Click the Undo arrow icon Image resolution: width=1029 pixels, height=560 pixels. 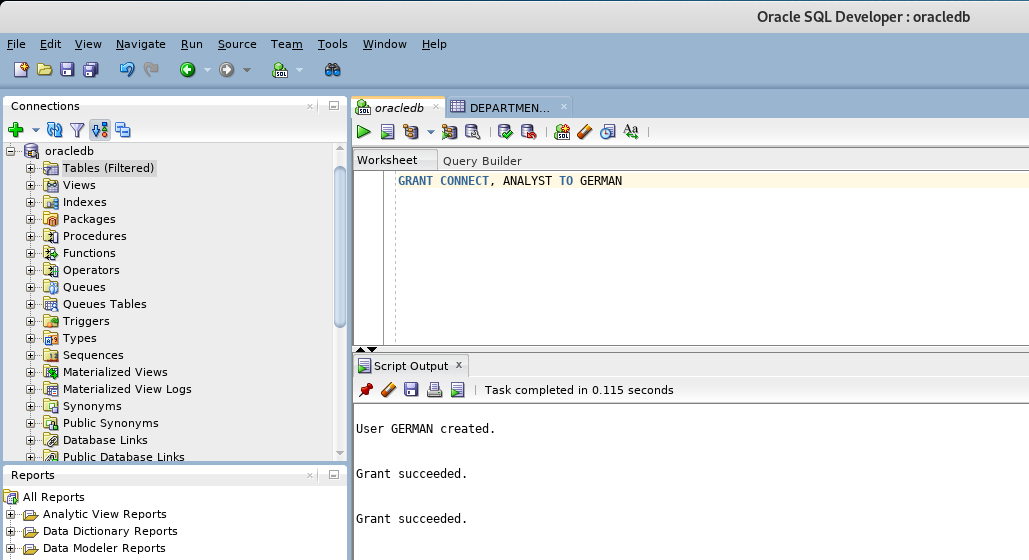coord(127,70)
